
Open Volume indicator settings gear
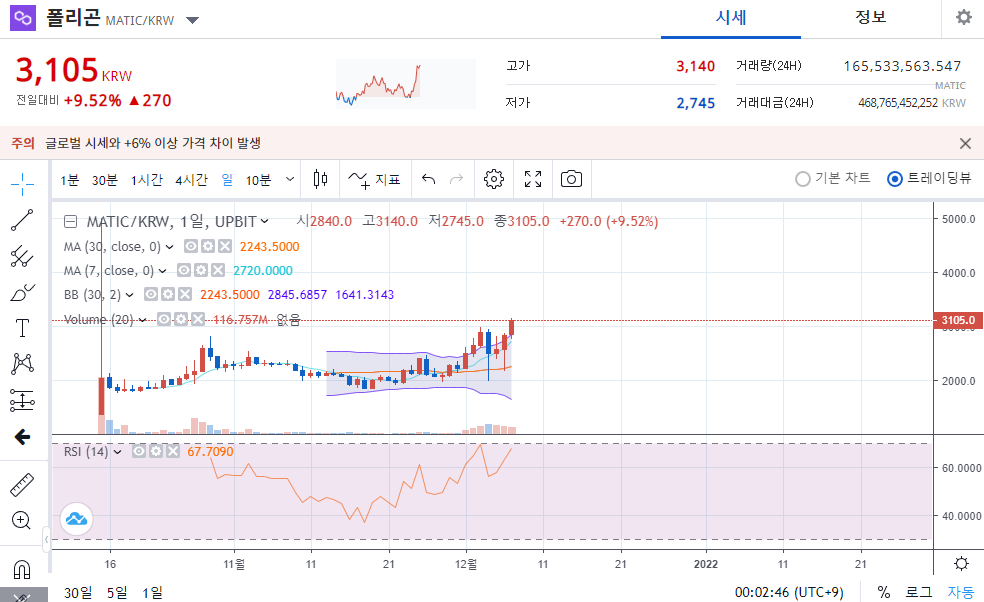tap(181, 320)
